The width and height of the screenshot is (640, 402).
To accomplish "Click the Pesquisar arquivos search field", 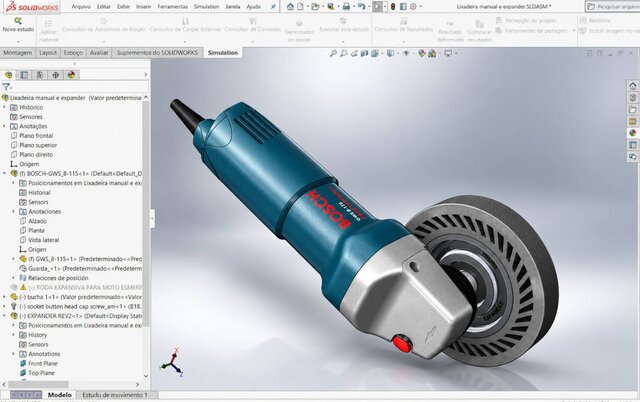I will 613,7.
